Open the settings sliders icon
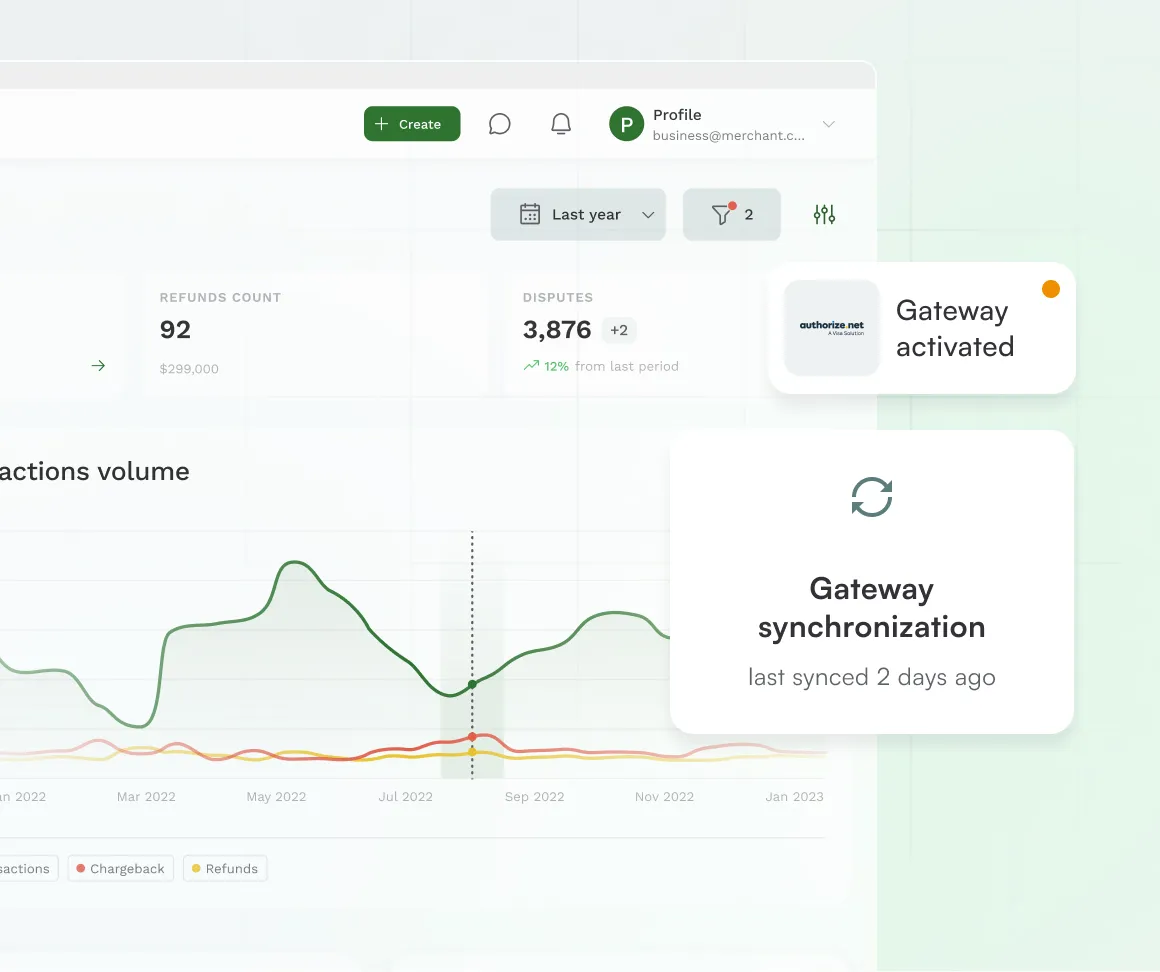This screenshot has width=1160, height=972. [x=824, y=214]
